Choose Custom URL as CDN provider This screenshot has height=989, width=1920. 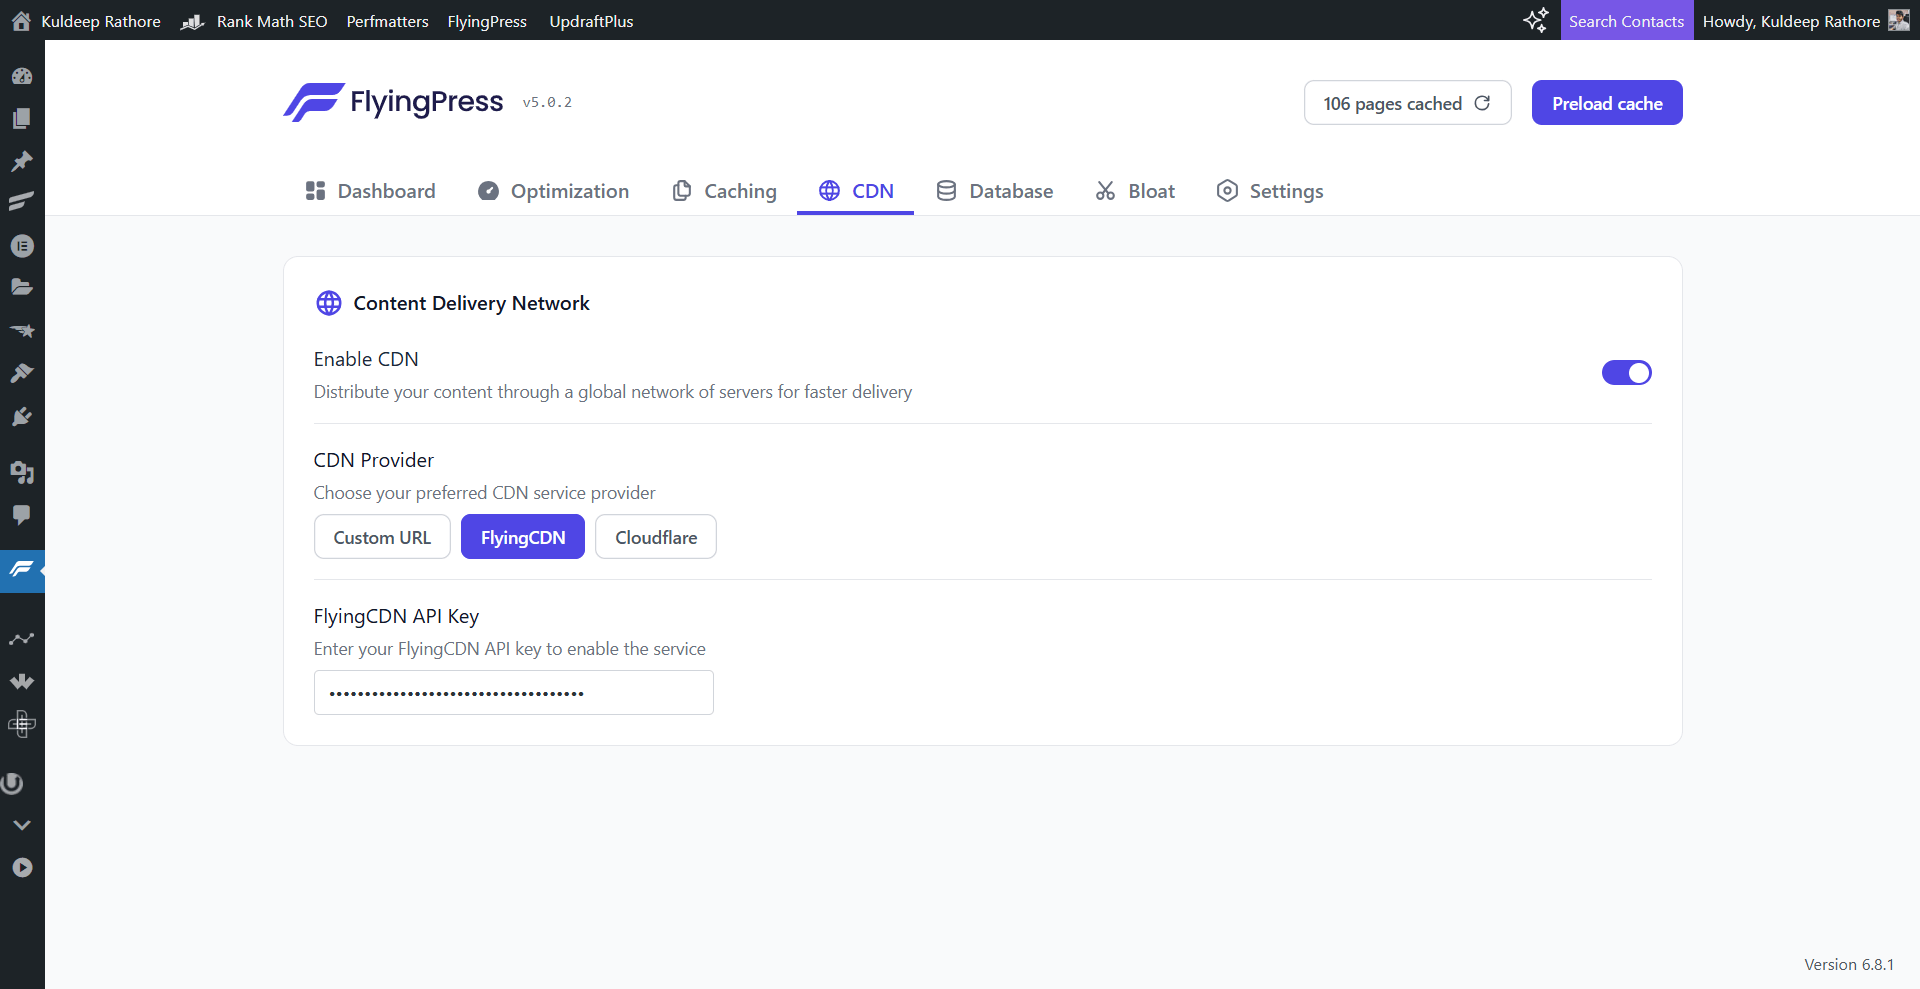(x=382, y=537)
